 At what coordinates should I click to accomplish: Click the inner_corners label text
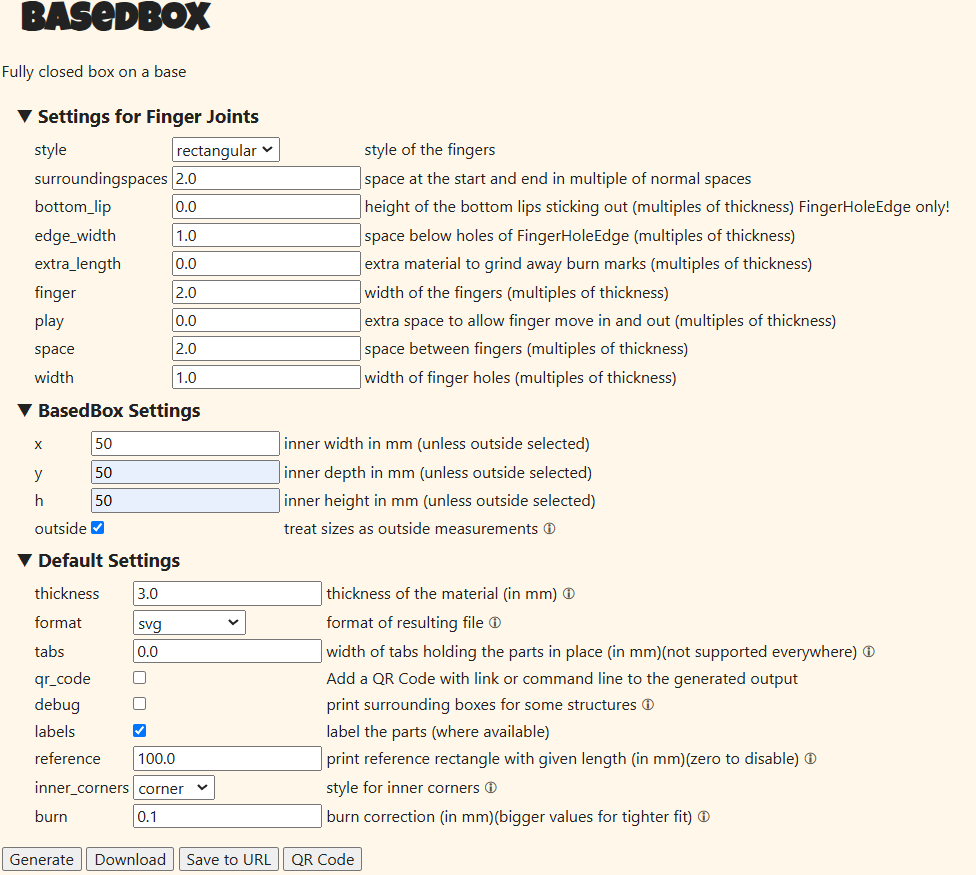82,788
